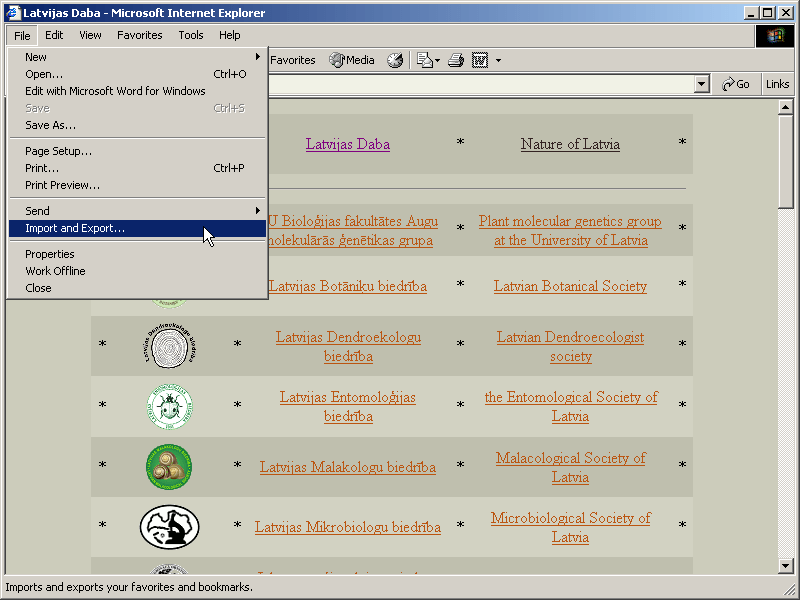Click the vertical scrollbar up arrow
Screen dimensions: 800x600
click(x=785, y=107)
